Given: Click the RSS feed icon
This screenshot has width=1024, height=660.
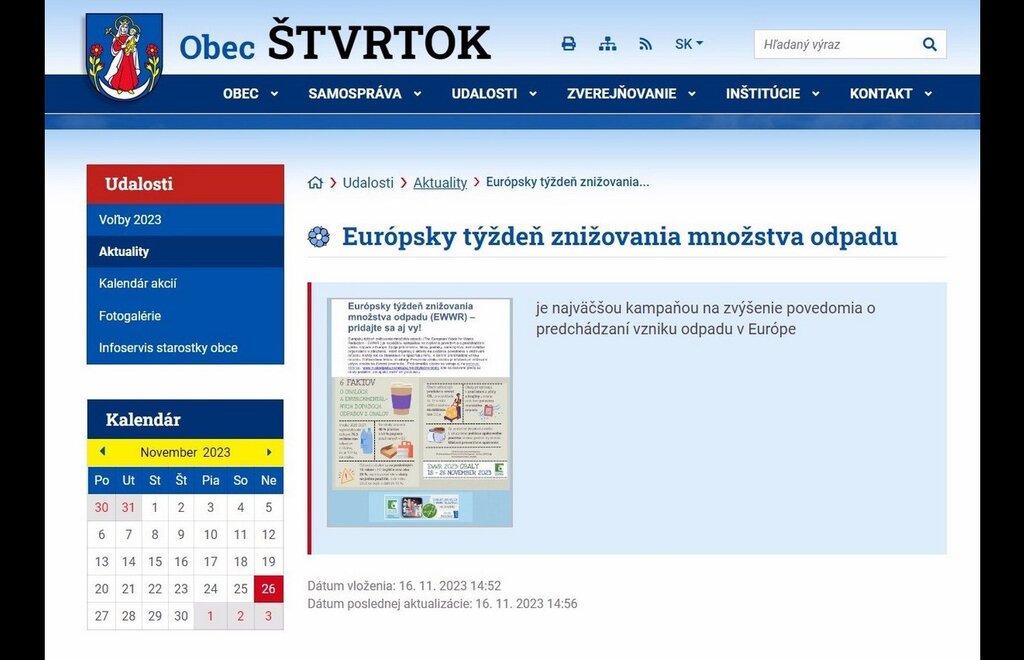Looking at the screenshot, I should pyautogui.click(x=645, y=44).
